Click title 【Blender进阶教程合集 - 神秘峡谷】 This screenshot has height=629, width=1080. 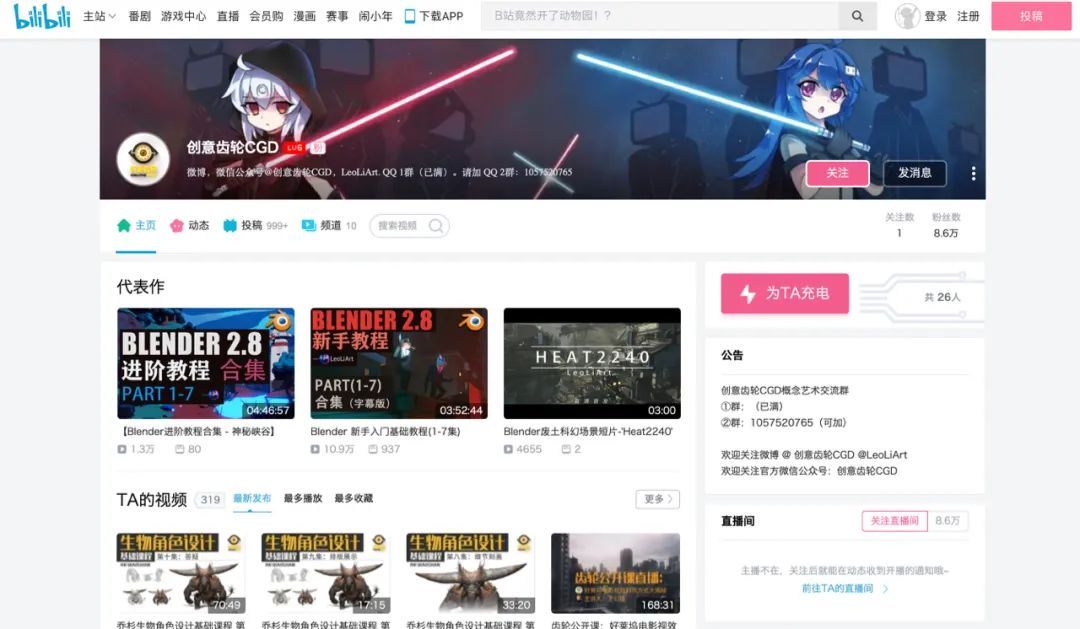[198, 431]
